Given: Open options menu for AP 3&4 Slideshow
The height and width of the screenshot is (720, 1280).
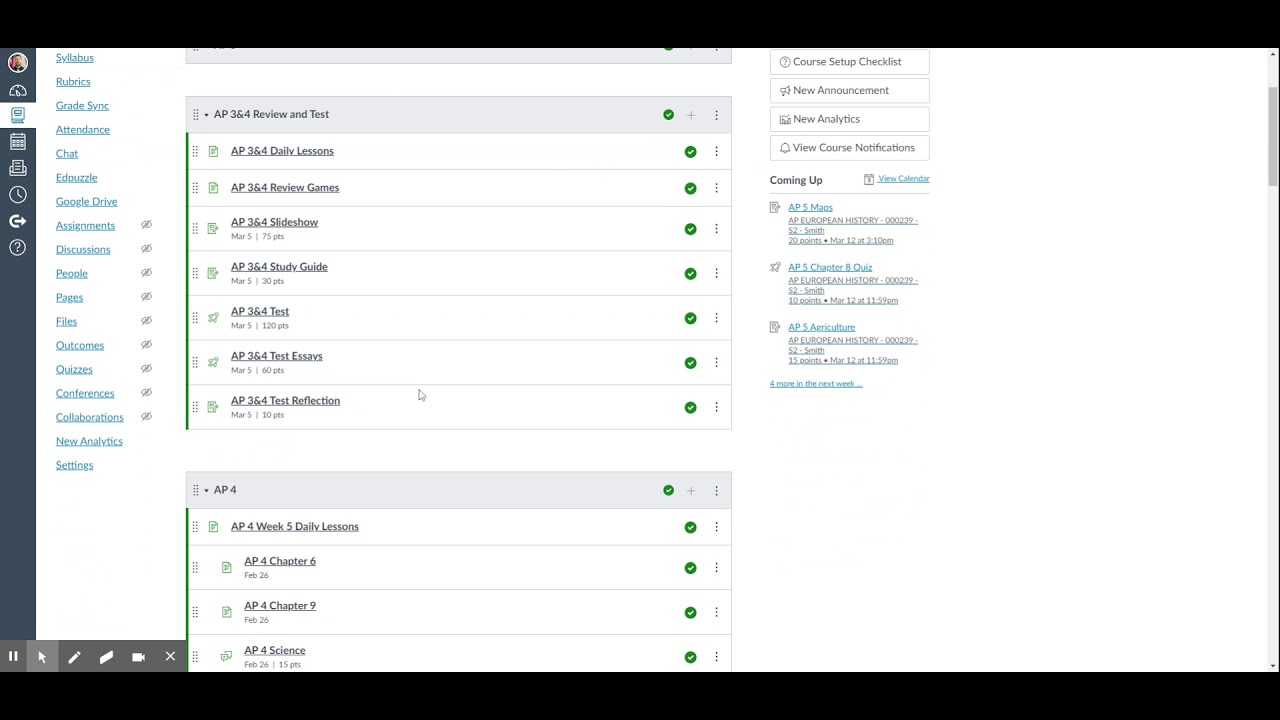Looking at the screenshot, I should 716,229.
